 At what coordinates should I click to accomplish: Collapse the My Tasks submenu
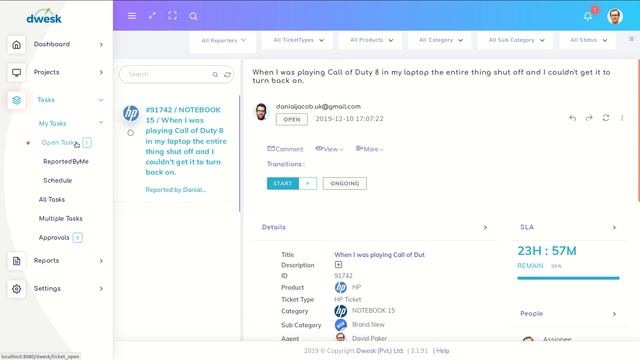(x=101, y=122)
